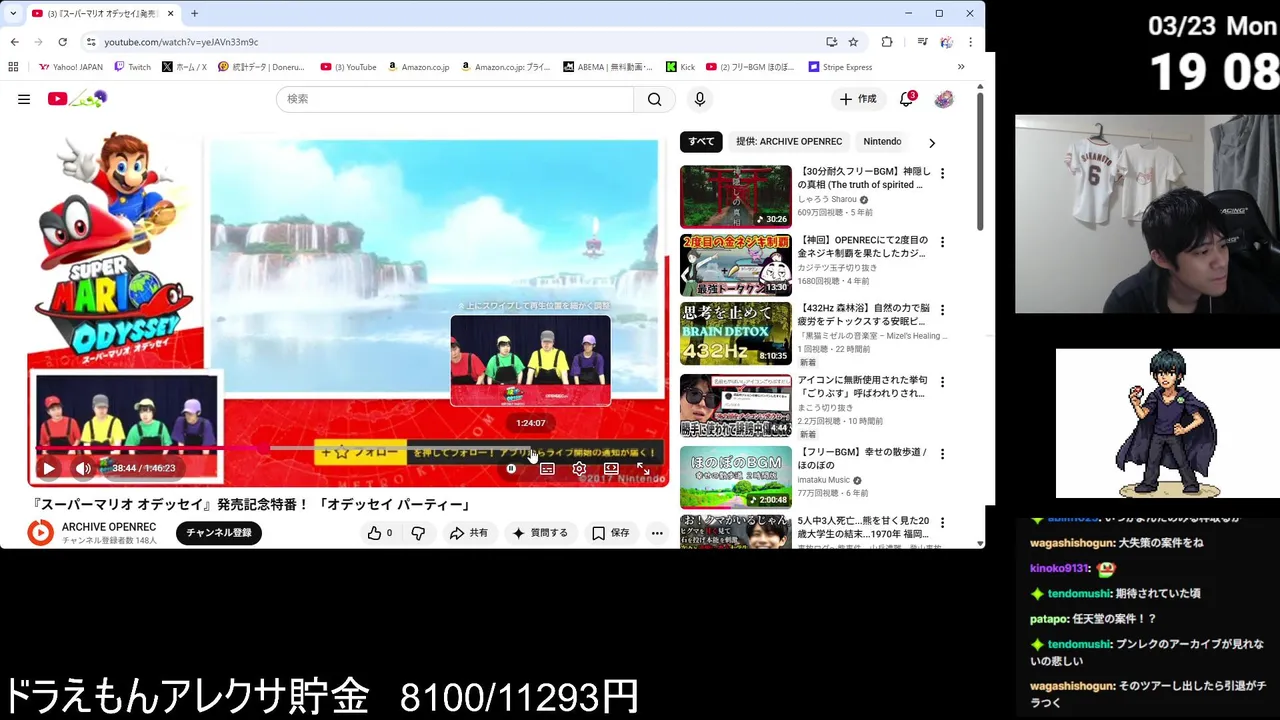
Task: Click the 質問する ask button
Action: click(540, 533)
